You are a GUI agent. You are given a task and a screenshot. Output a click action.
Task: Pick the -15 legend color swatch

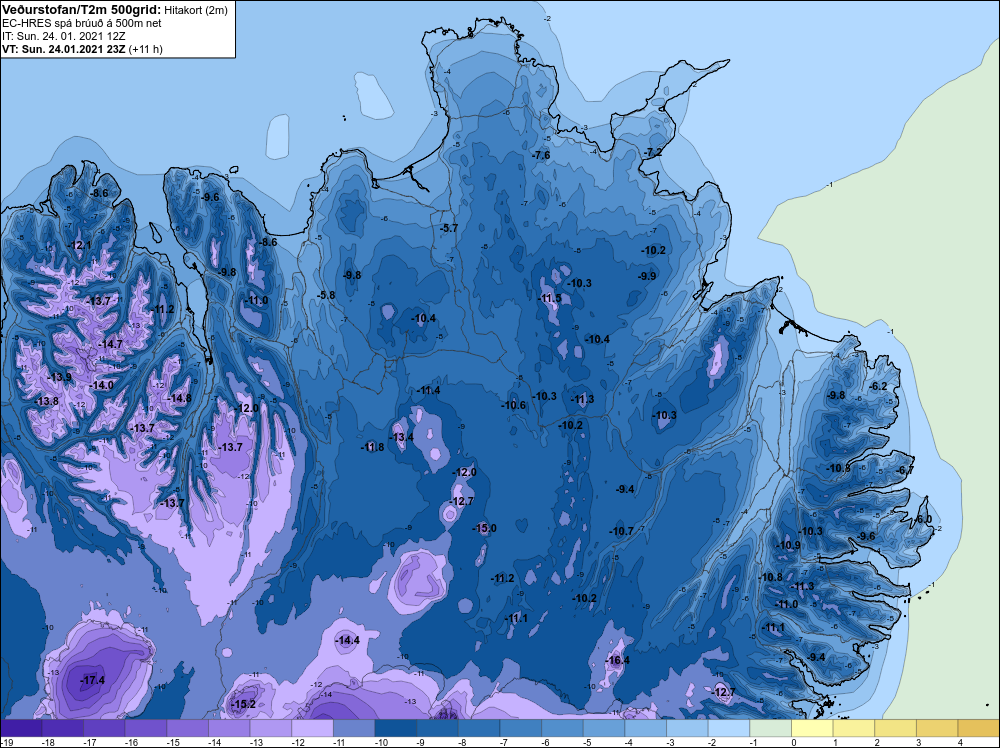tap(188, 728)
